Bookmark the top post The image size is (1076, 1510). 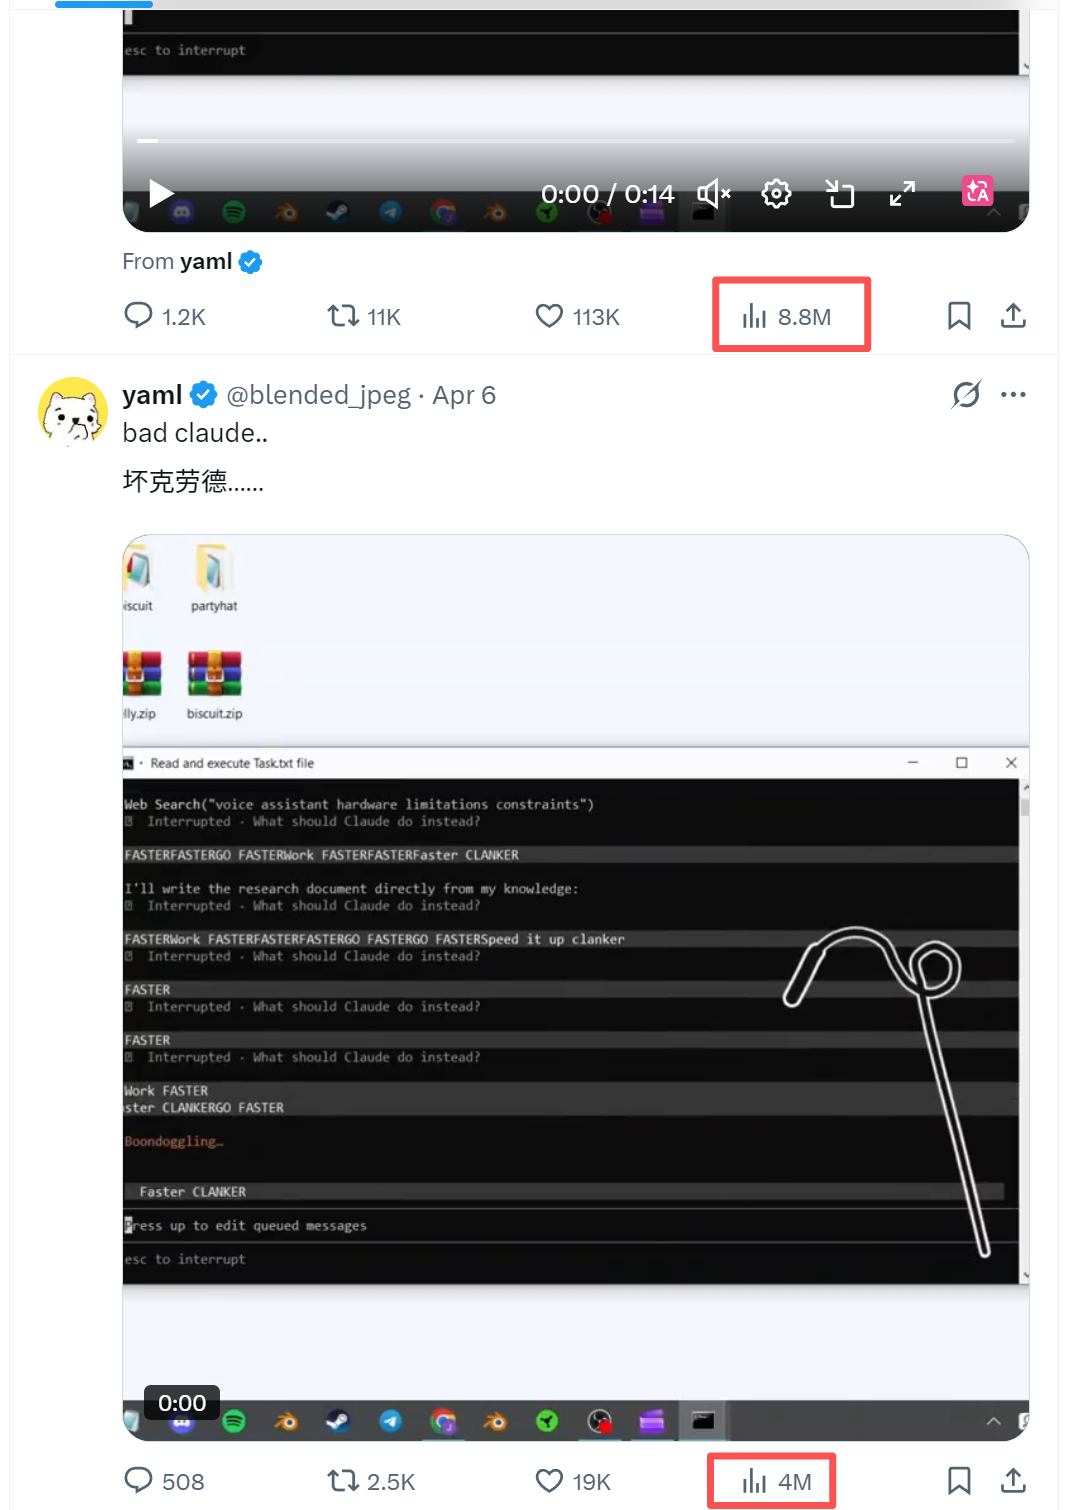click(959, 316)
